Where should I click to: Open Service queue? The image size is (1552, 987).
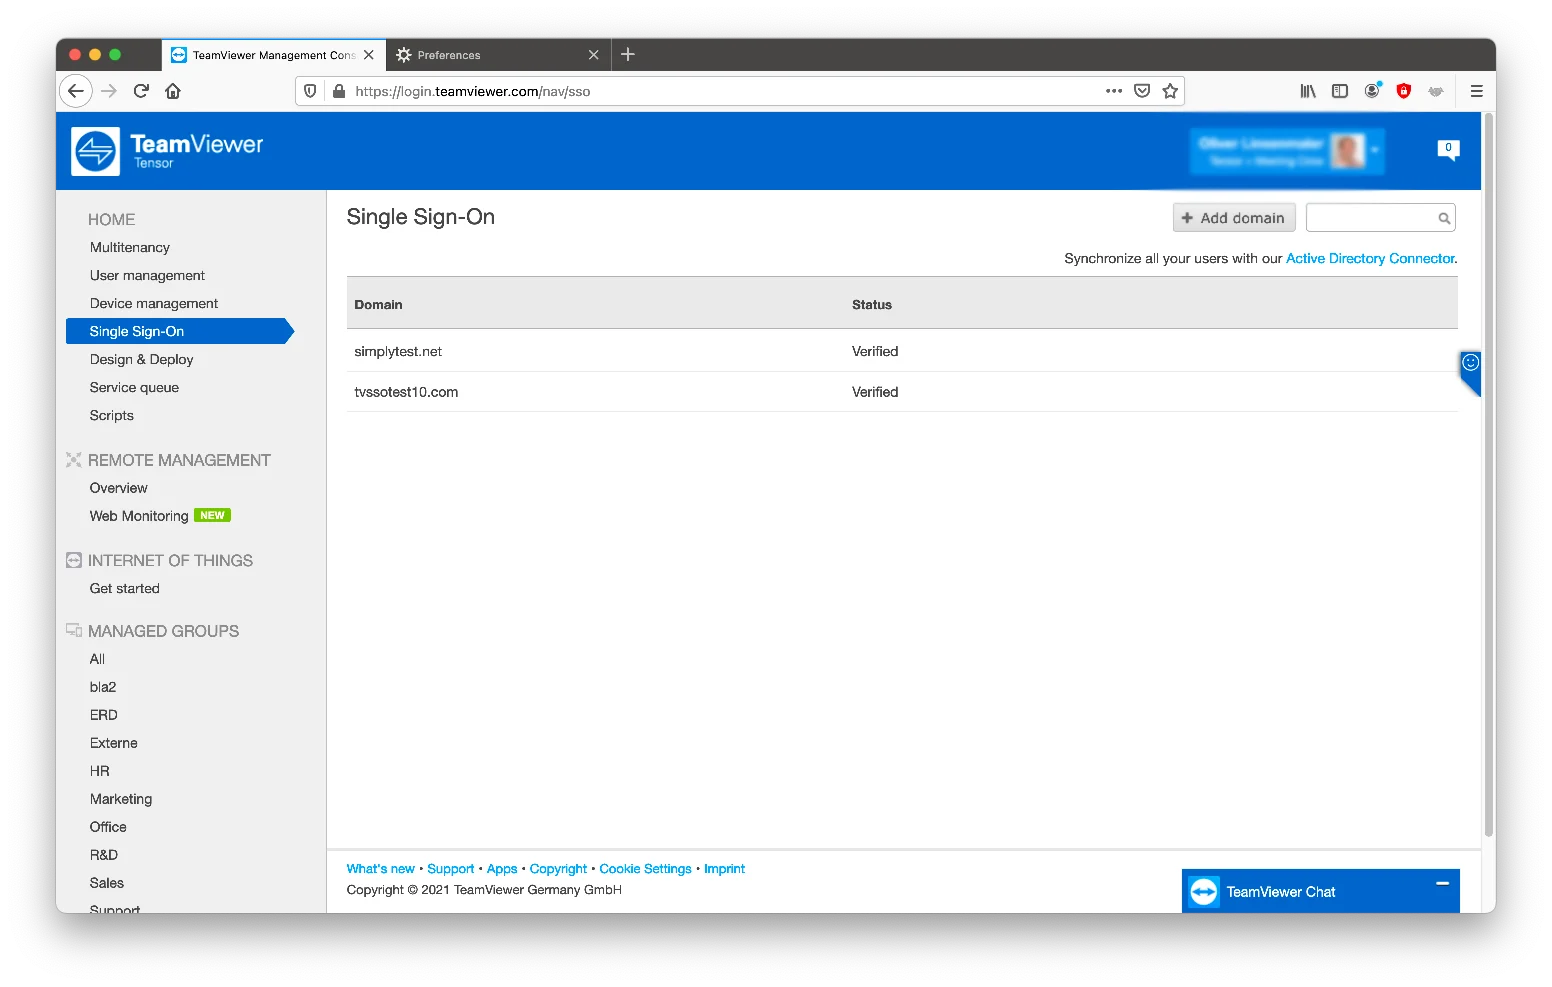[134, 387]
